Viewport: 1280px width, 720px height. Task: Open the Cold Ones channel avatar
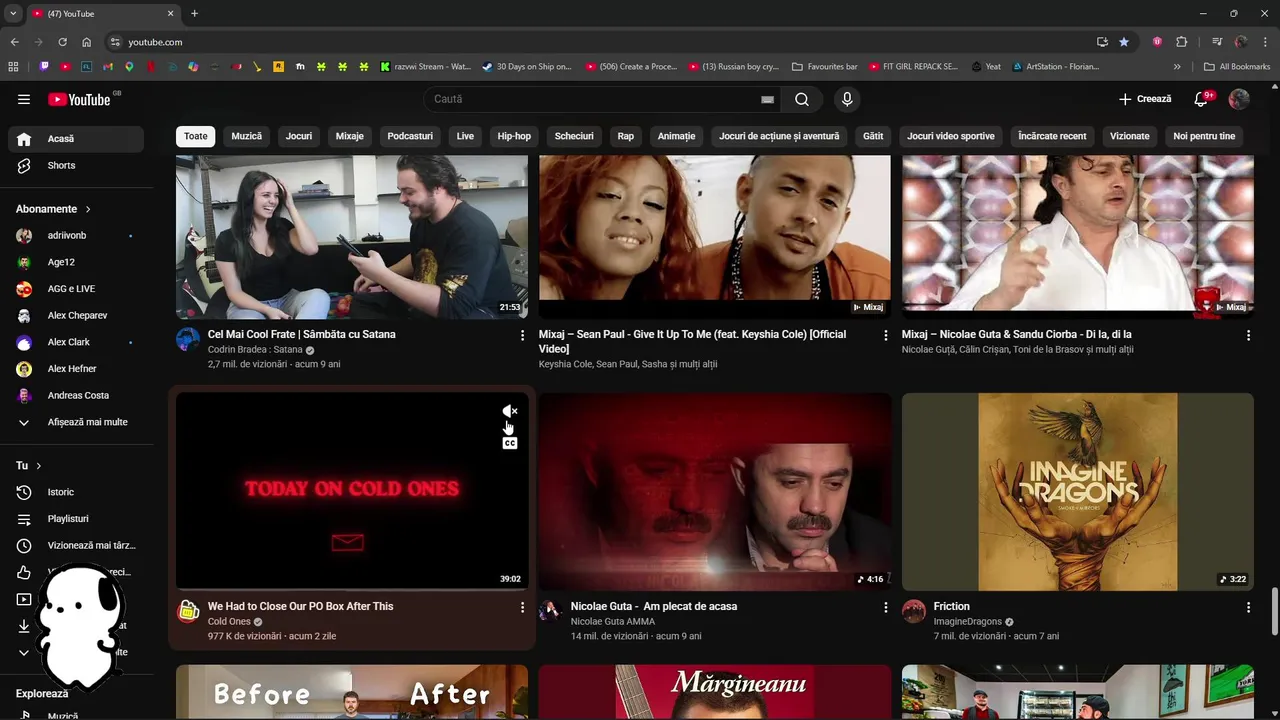point(188,611)
